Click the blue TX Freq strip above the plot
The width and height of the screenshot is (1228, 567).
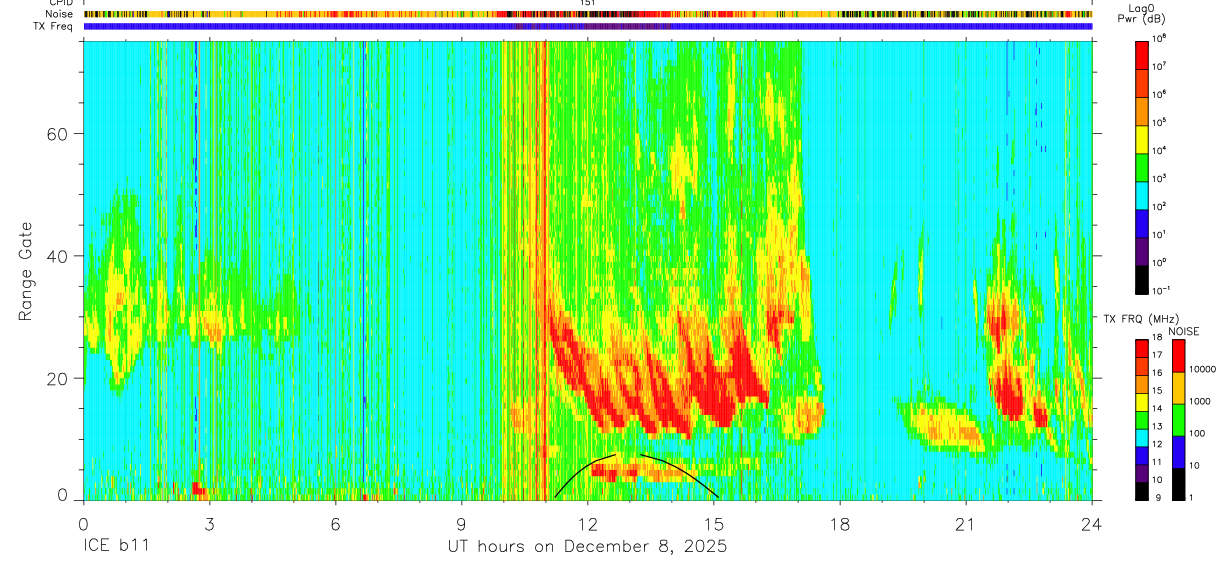[587, 26]
